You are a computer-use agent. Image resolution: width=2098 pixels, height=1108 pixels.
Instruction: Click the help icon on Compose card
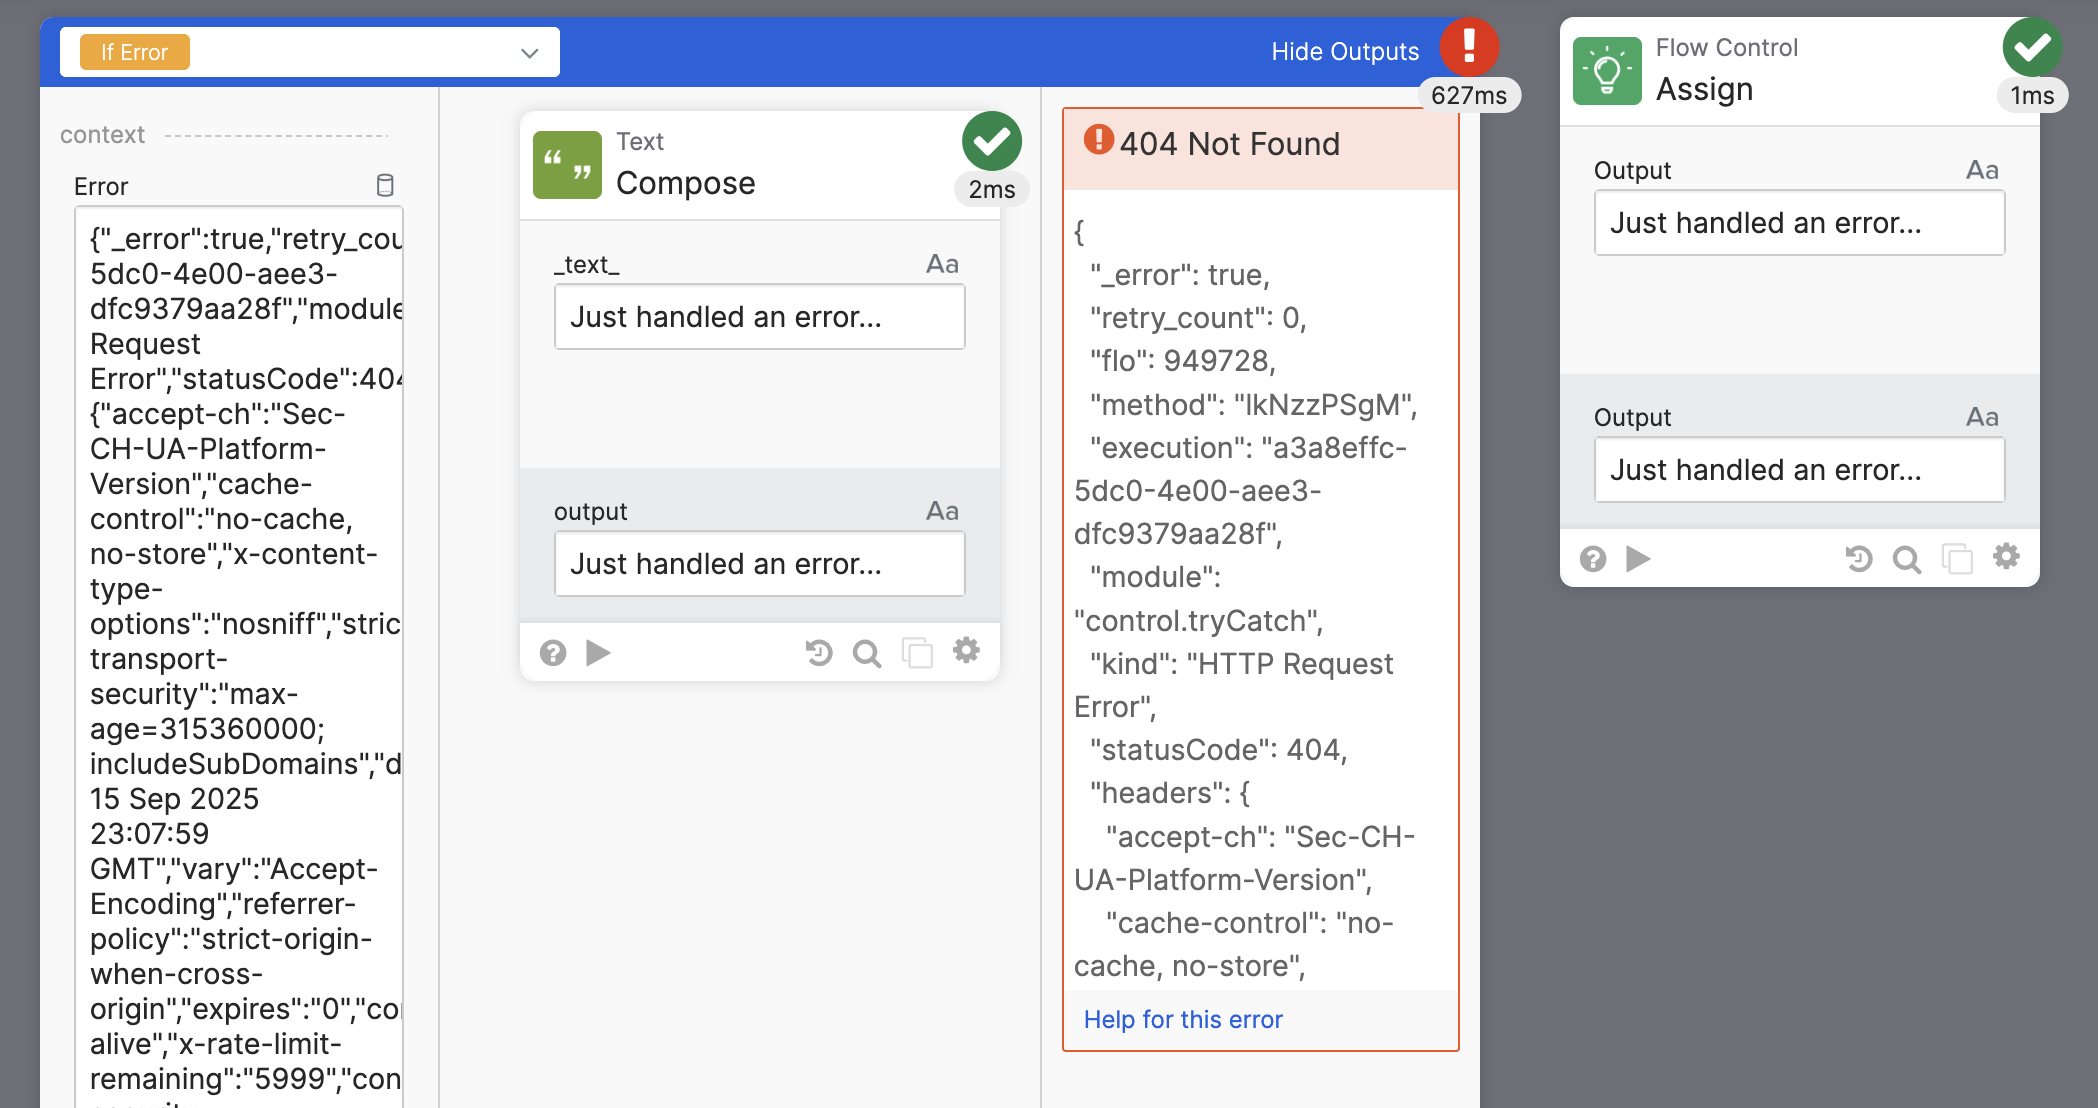click(553, 653)
